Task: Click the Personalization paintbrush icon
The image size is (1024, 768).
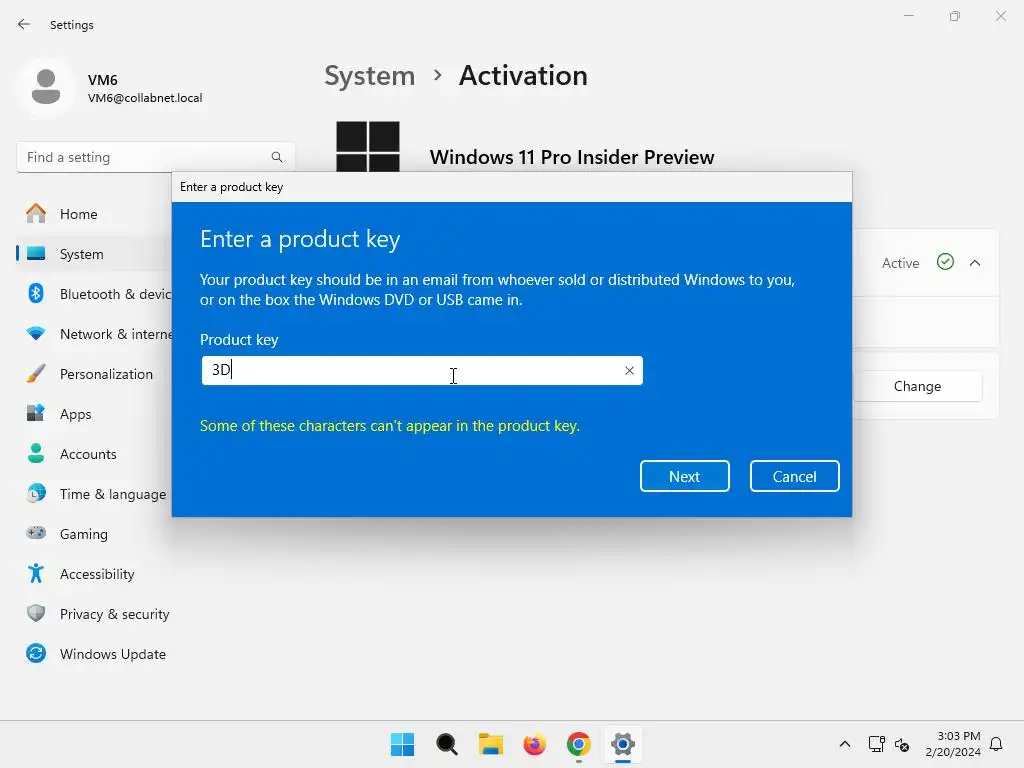Action: [36, 374]
